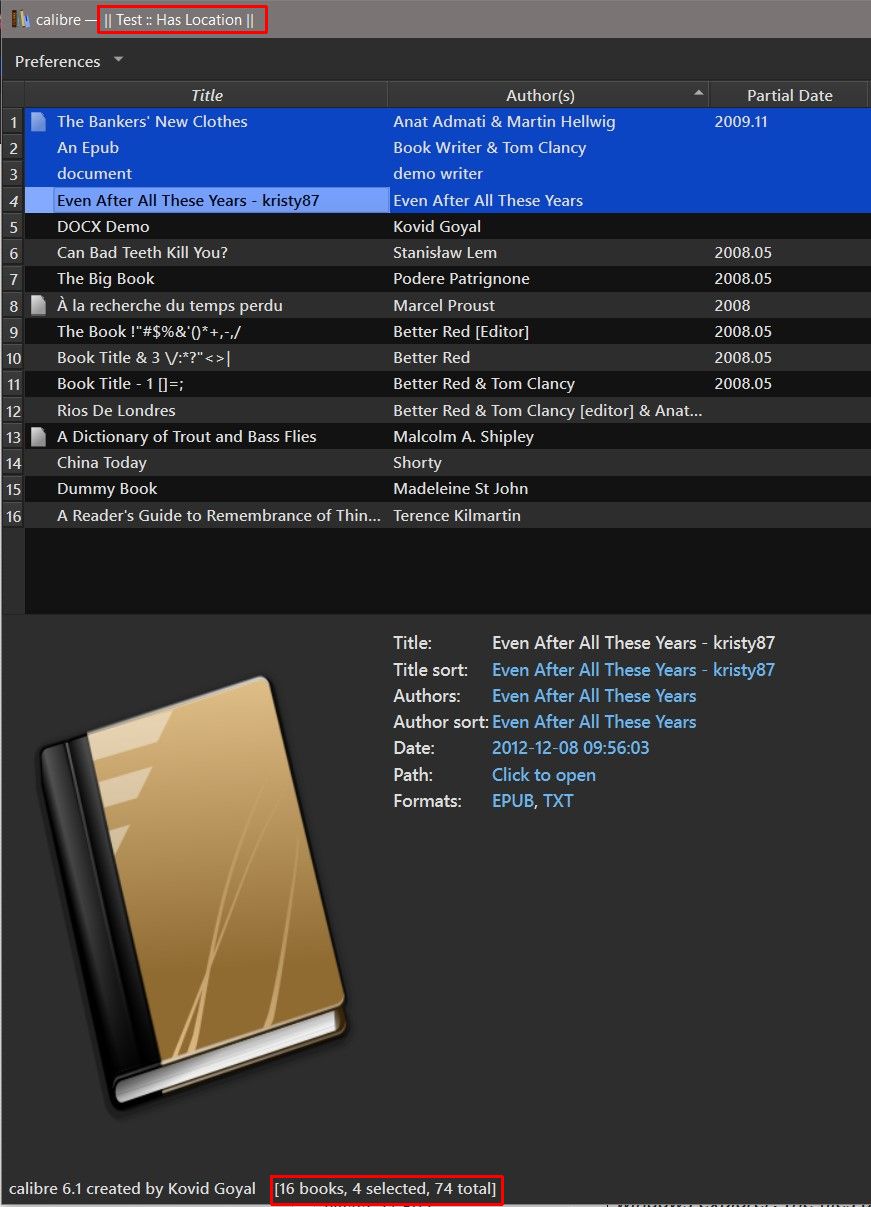Click author cell 'Kovid Goyal'
The height and width of the screenshot is (1207, 871).
pyautogui.click(x=437, y=227)
